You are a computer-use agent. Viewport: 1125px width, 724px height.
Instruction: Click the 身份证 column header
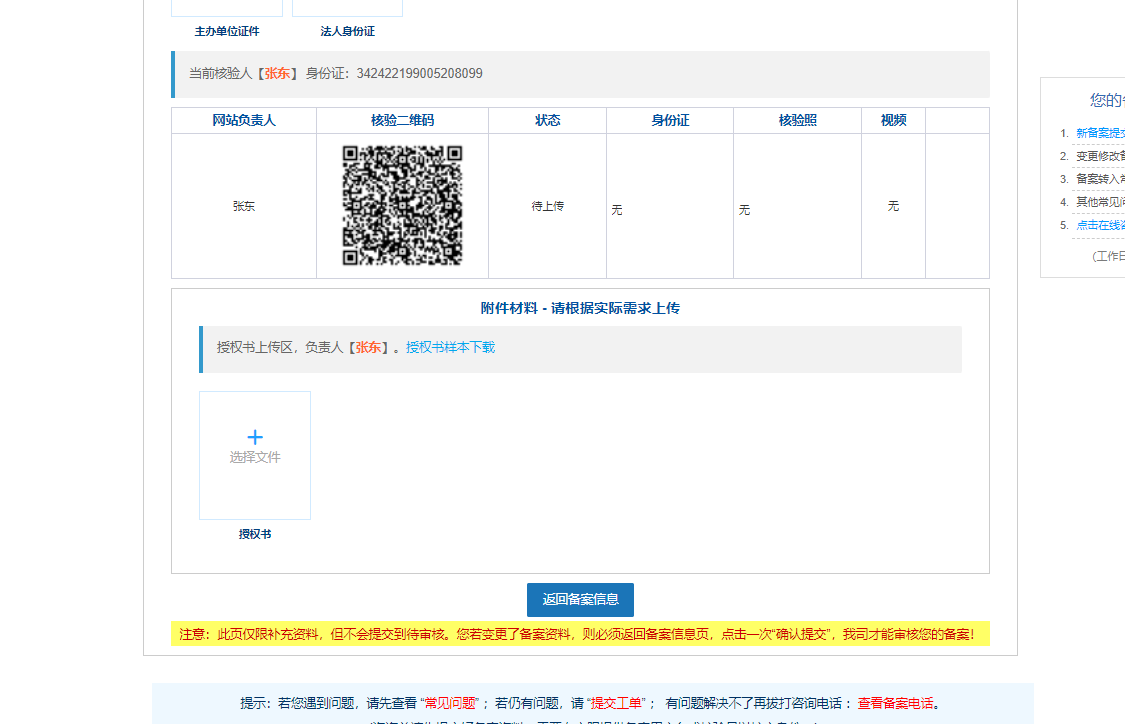670,121
